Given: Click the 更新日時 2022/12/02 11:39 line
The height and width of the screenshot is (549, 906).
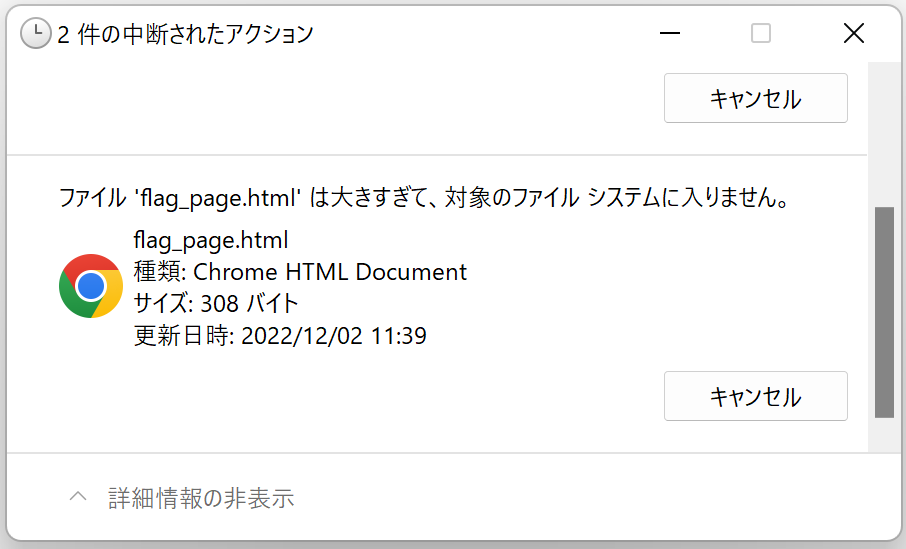Looking at the screenshot, I should click(x=280, y=336).
